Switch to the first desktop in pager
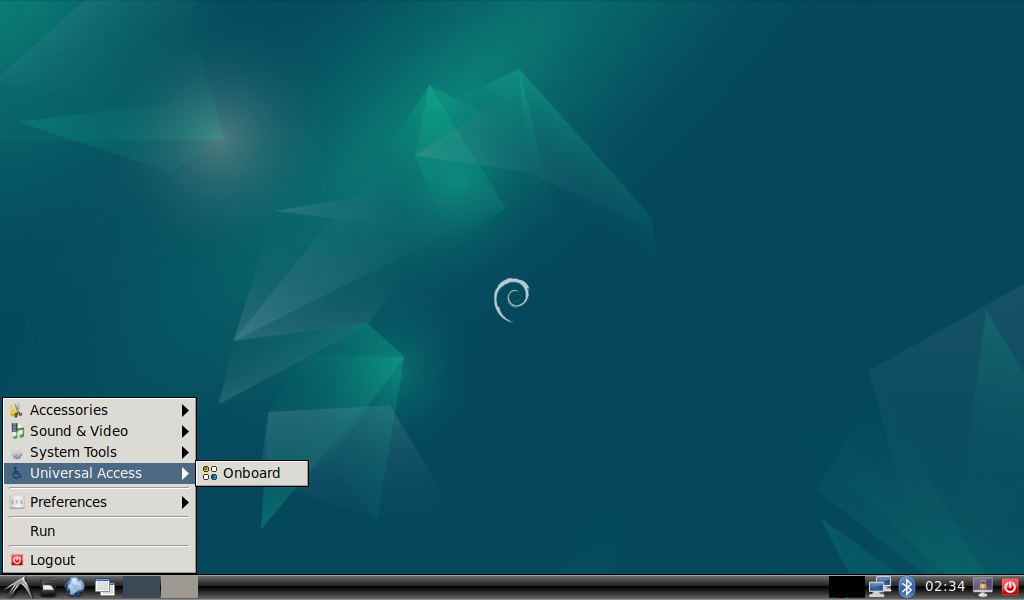Screen dimensions: 1024x600 pyautogui.click(x=142, y=587)
